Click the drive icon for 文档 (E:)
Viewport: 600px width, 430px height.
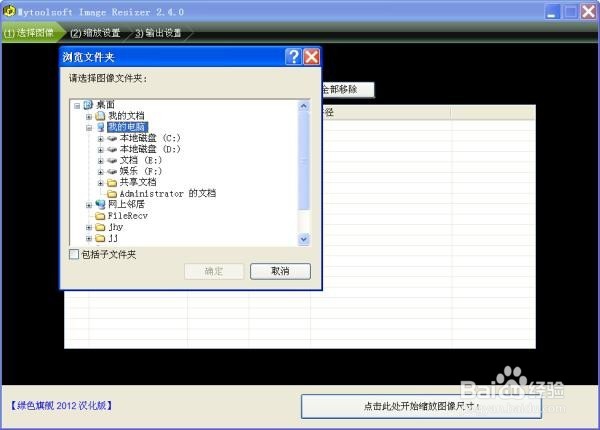112,160
